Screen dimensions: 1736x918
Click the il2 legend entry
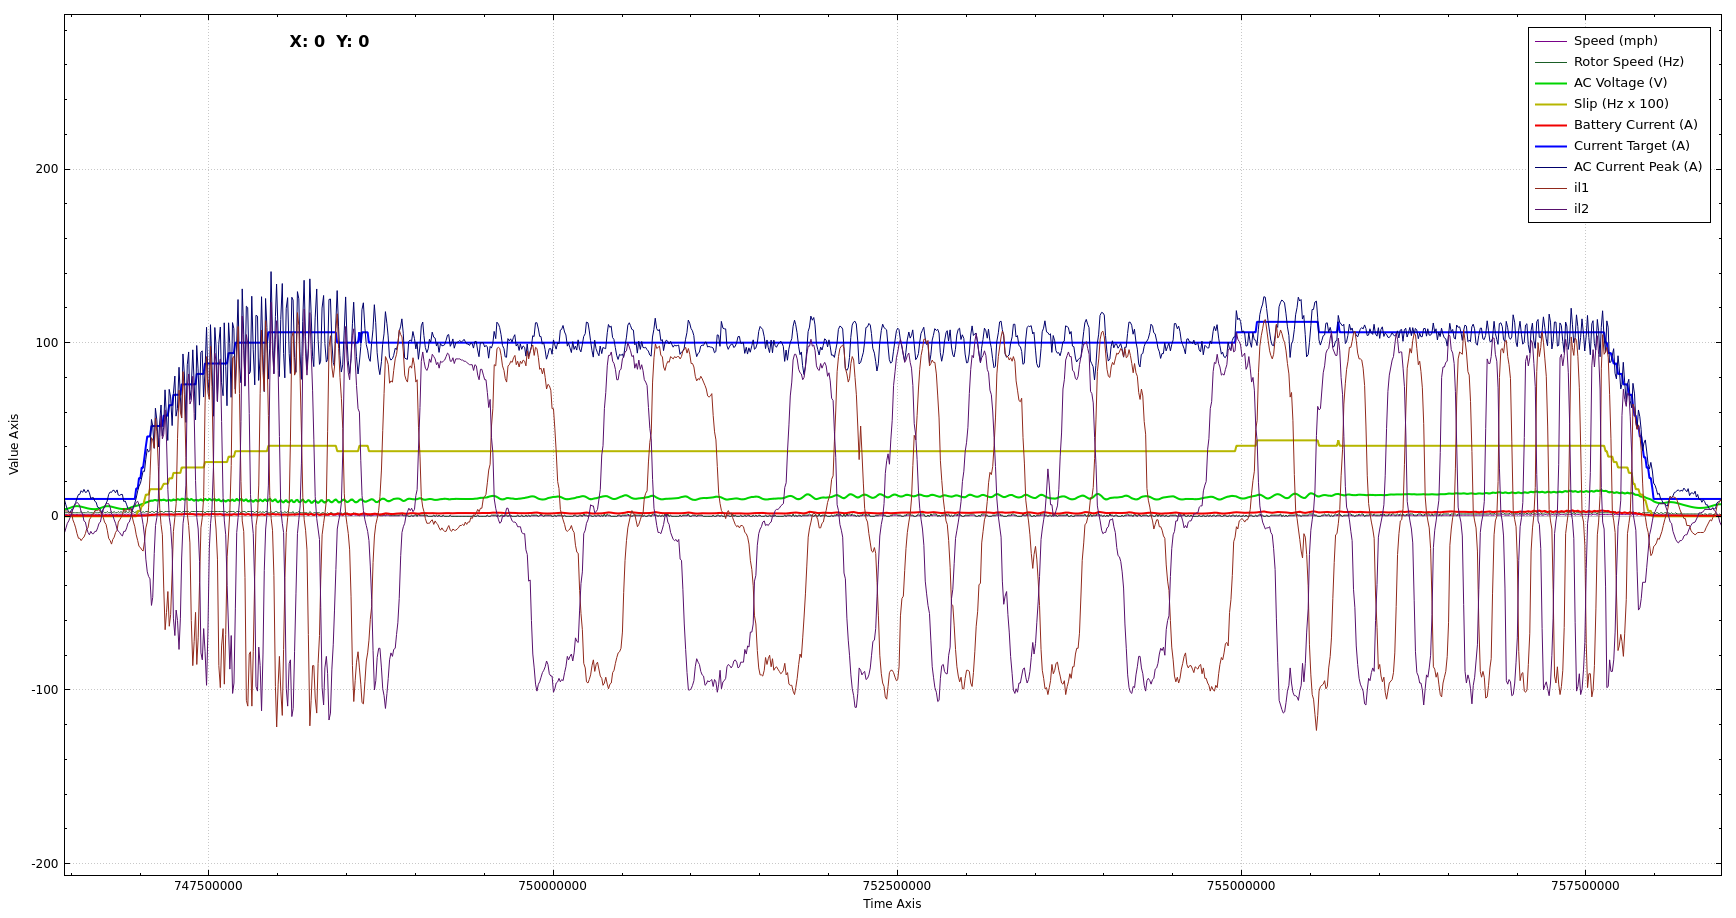[x=1581, y=209]
